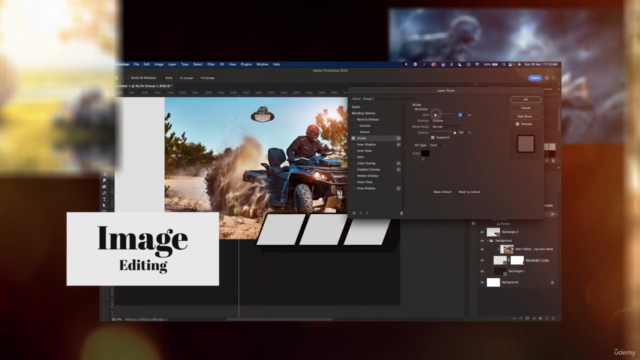Open the Window menu

[x=262, y=64]
